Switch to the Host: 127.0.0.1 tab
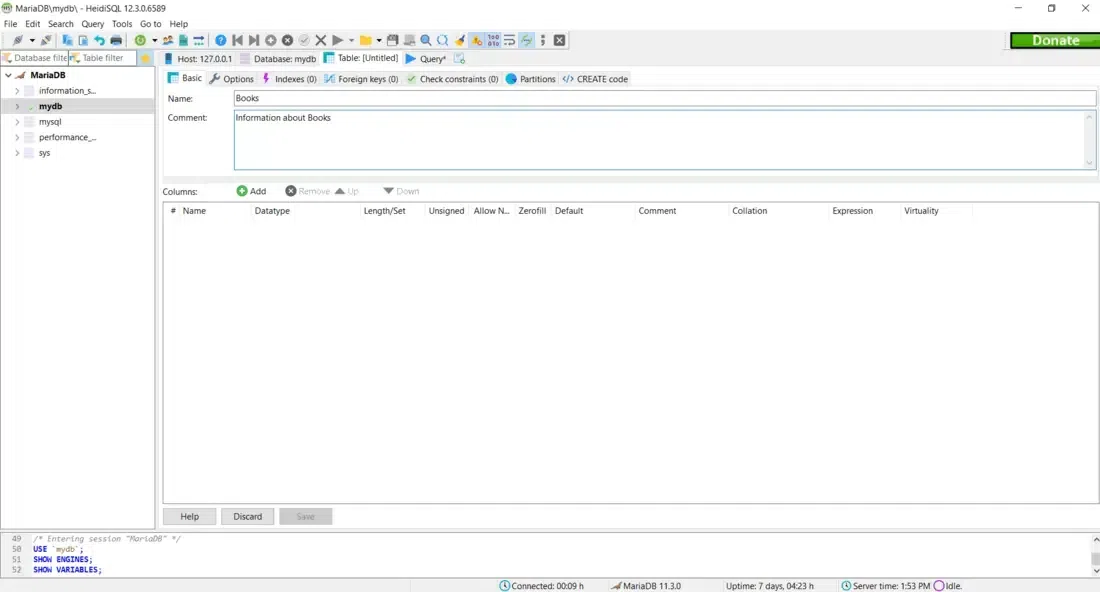The height and width of the screenshot is (592, 1100). (x=198, y=59)
